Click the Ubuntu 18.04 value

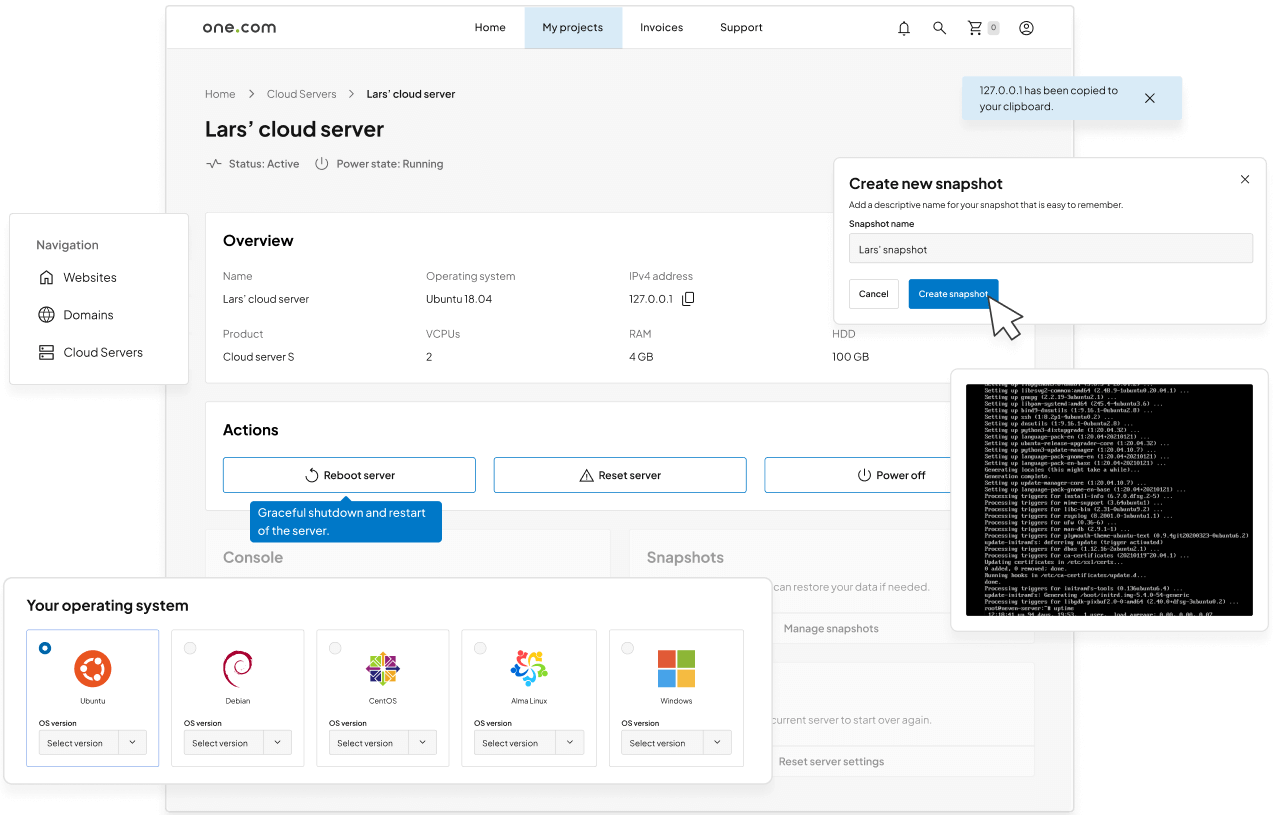click(x=459, y=299)
